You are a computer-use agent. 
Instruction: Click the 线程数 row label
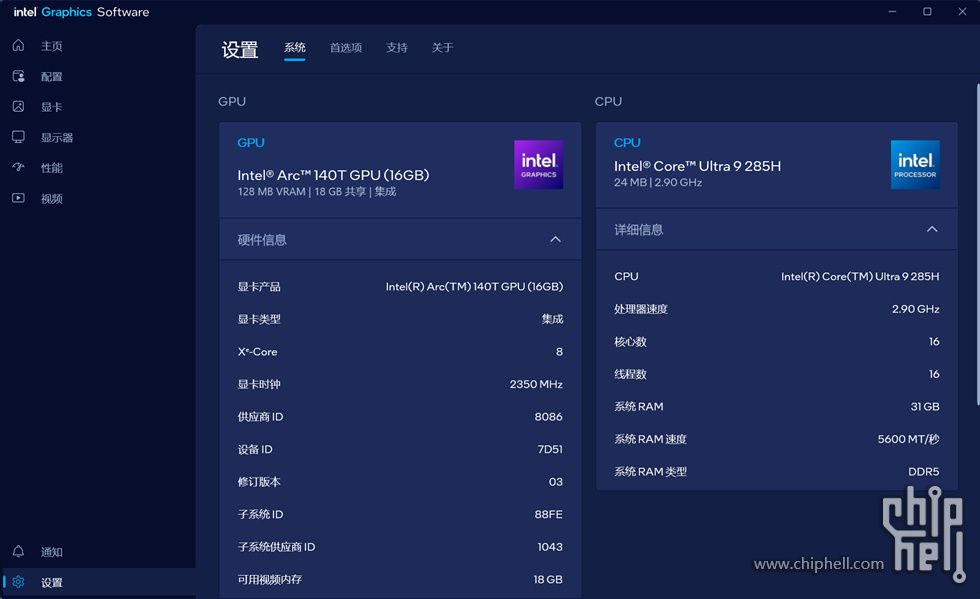630,375
